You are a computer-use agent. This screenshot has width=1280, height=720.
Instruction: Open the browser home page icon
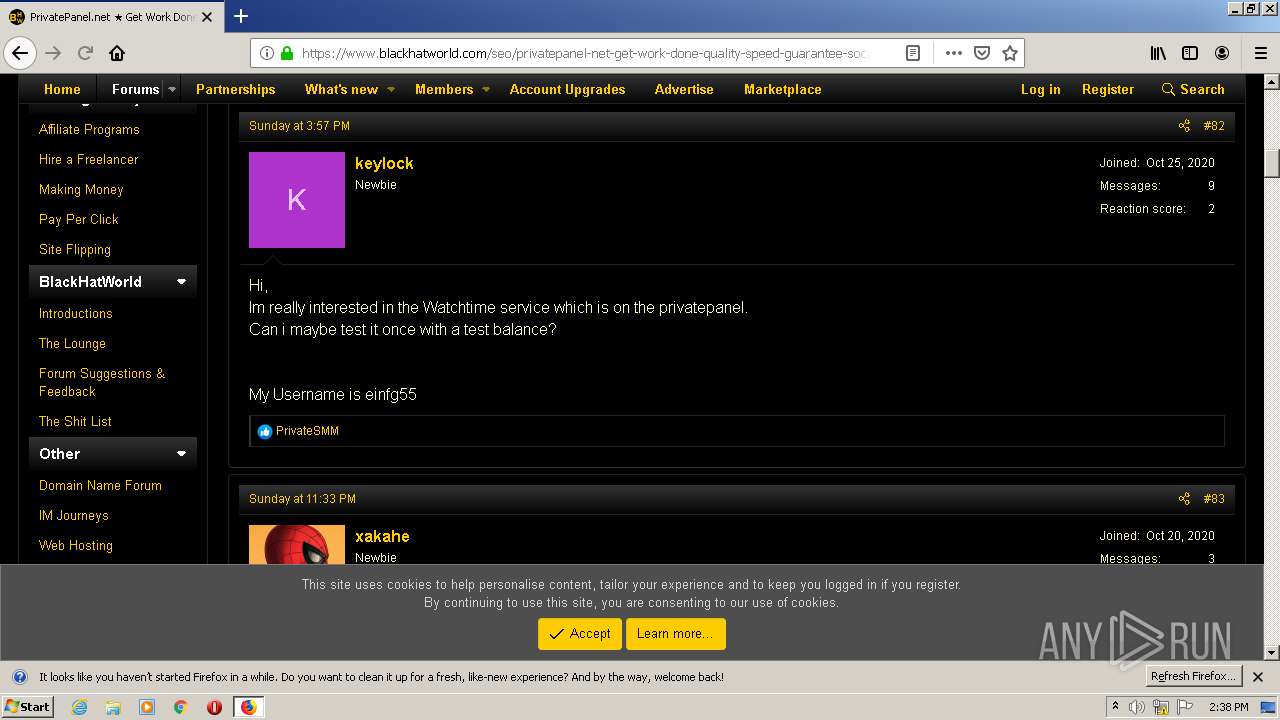pos(117,53)
